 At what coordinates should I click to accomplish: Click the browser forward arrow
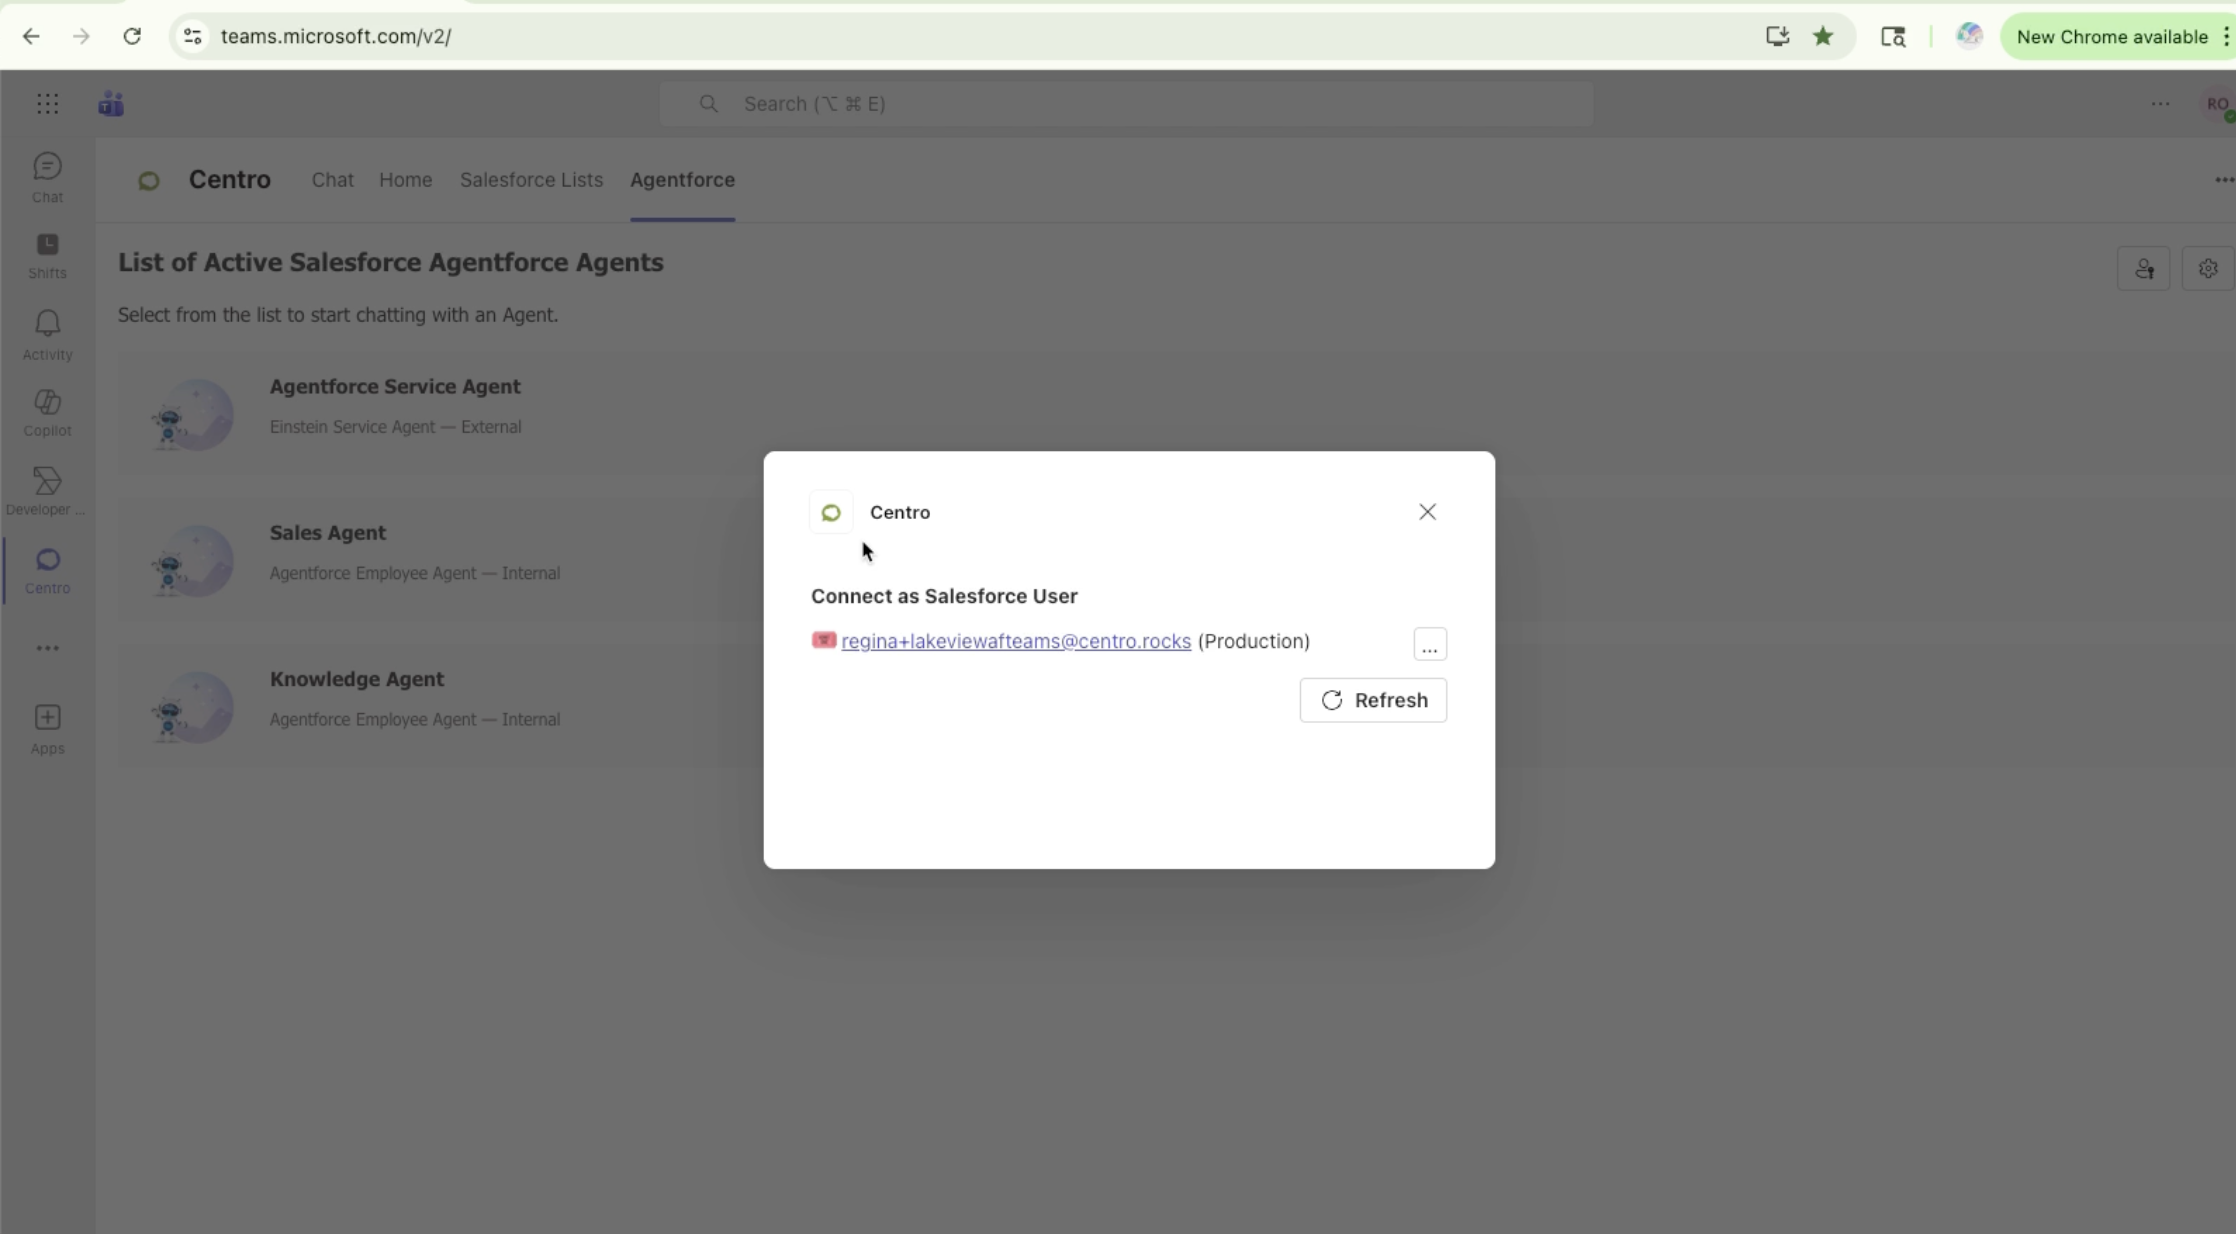(81, 37)
